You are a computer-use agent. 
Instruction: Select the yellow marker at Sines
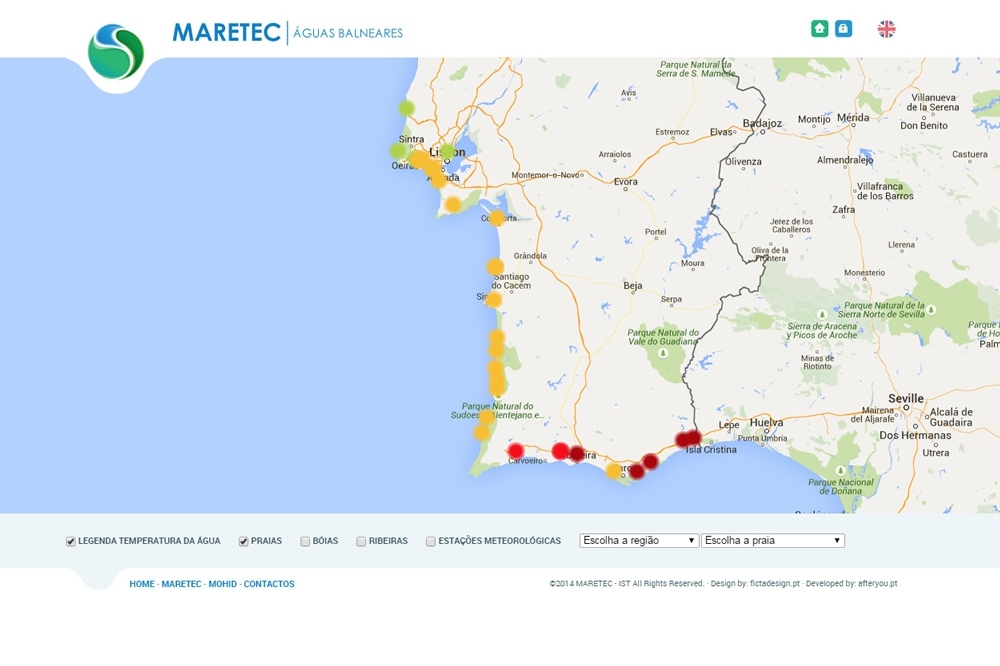tap(493, 299)
